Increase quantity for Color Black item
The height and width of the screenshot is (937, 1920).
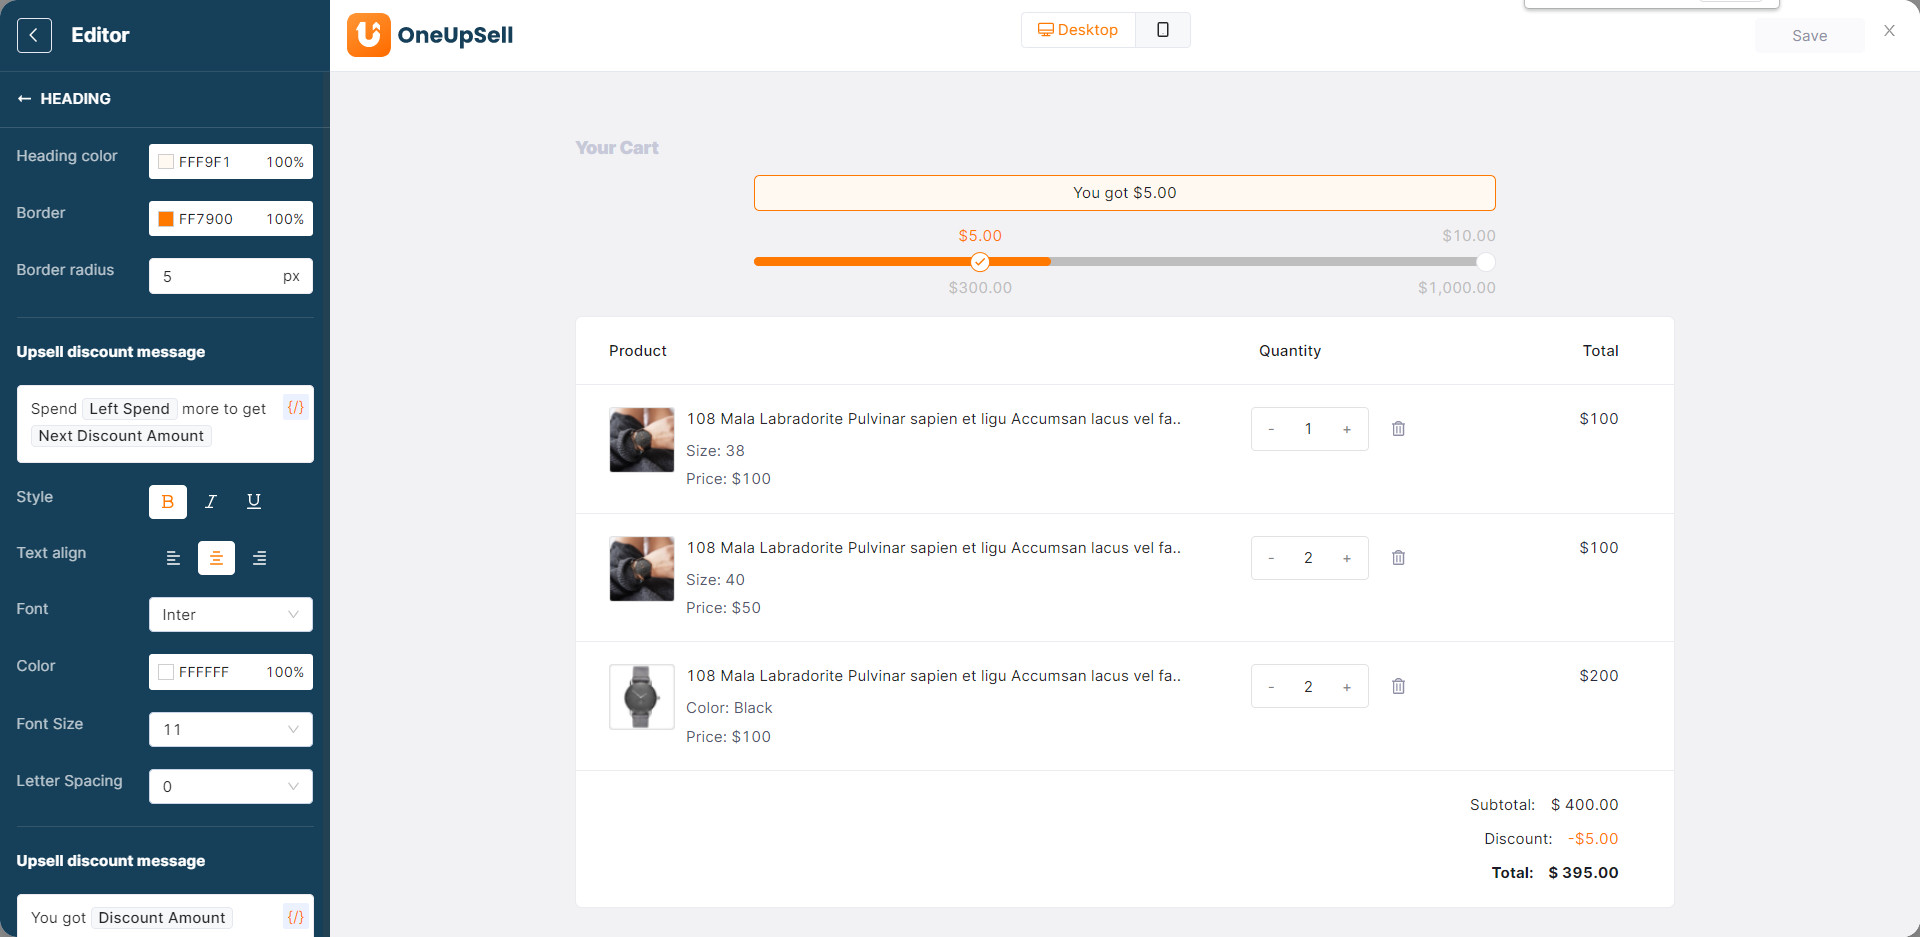tap(1347, 687)
